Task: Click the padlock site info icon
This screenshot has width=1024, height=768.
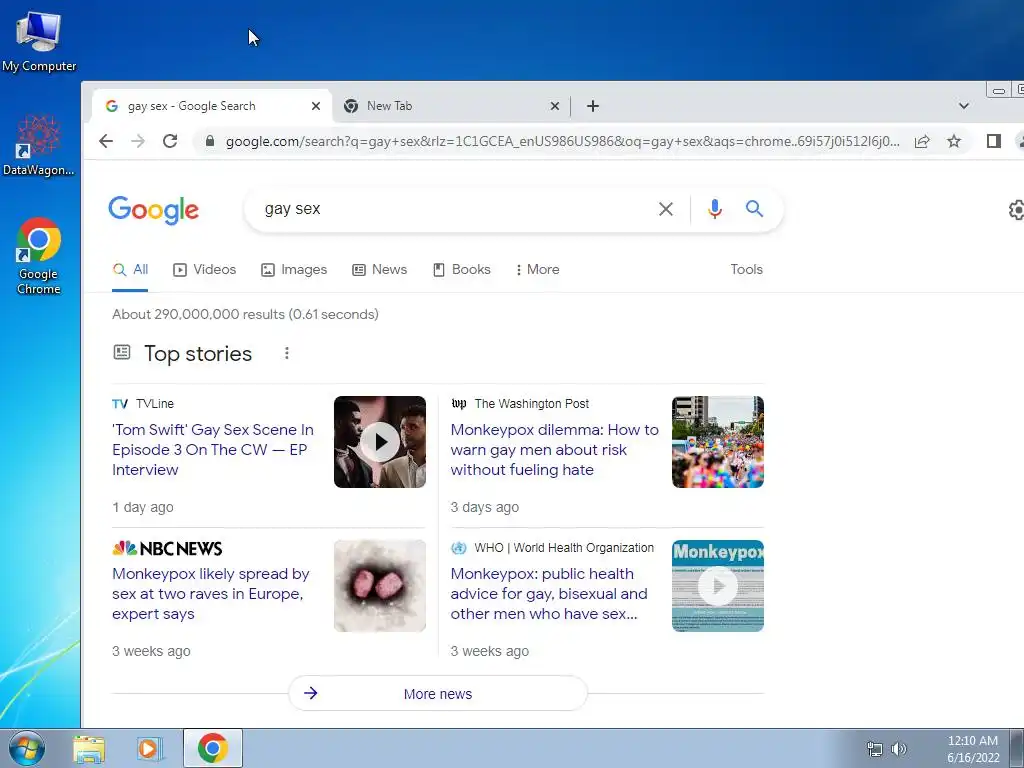Action: [210, 141]
